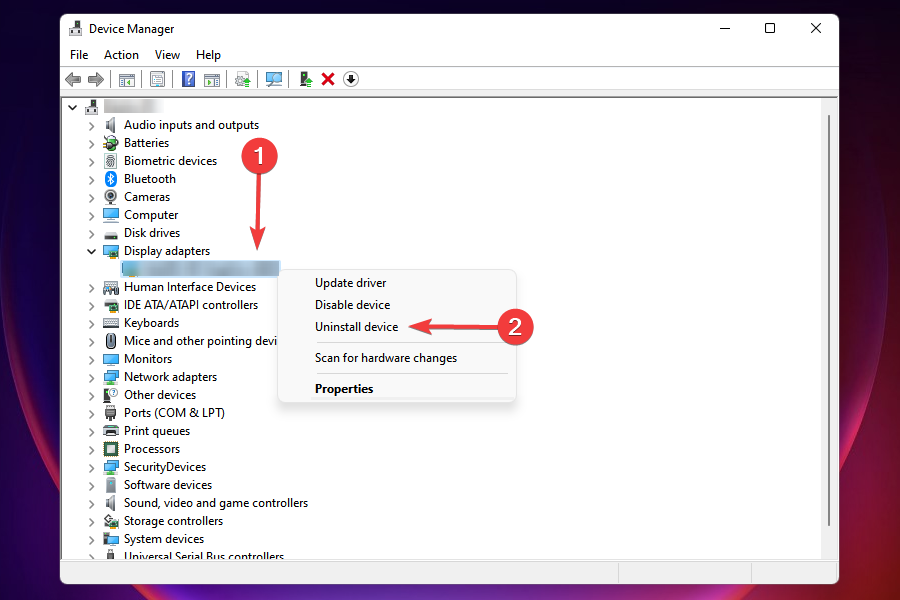Click the Update driver toolbar icon
The image size is (900, 600).
pyautogui.click(x=242, y=79)
